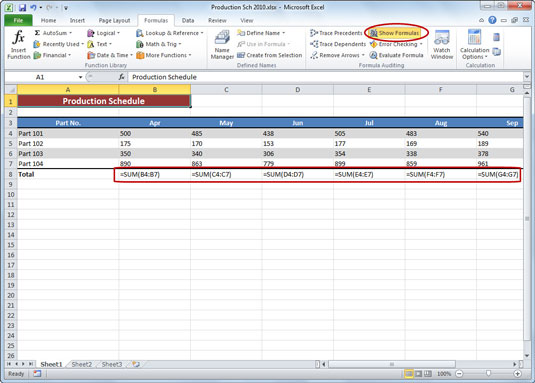The height and width of the screenshot is (383, 535).
Task: Switch to the Insert tab
Action: [77, 20]
